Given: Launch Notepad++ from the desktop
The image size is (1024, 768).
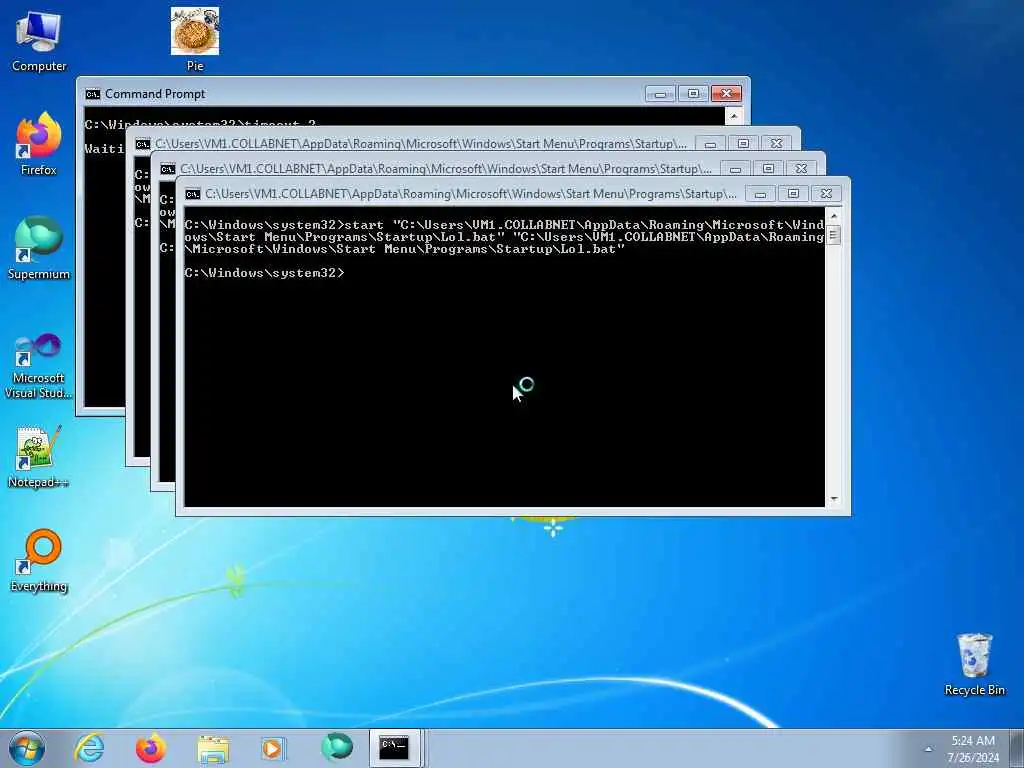Looking at the screenshot, I should click(39, 457).
